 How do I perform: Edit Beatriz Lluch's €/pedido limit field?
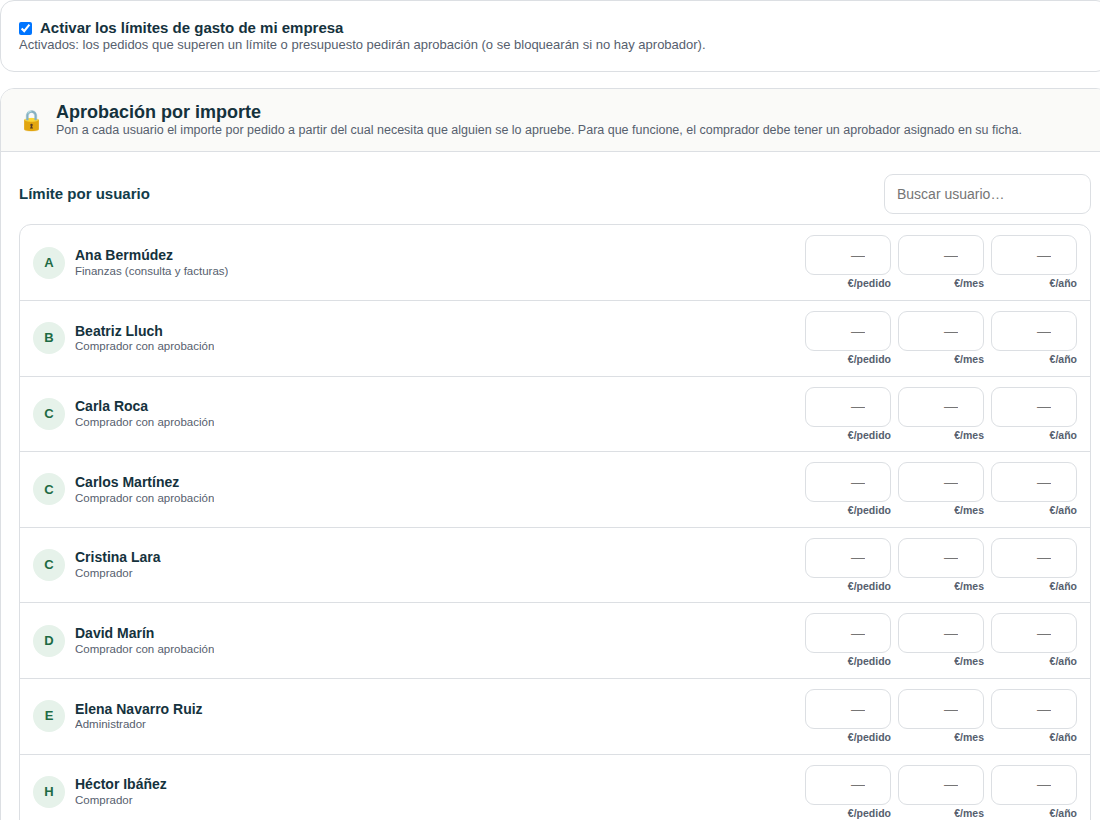coord(848,331)
